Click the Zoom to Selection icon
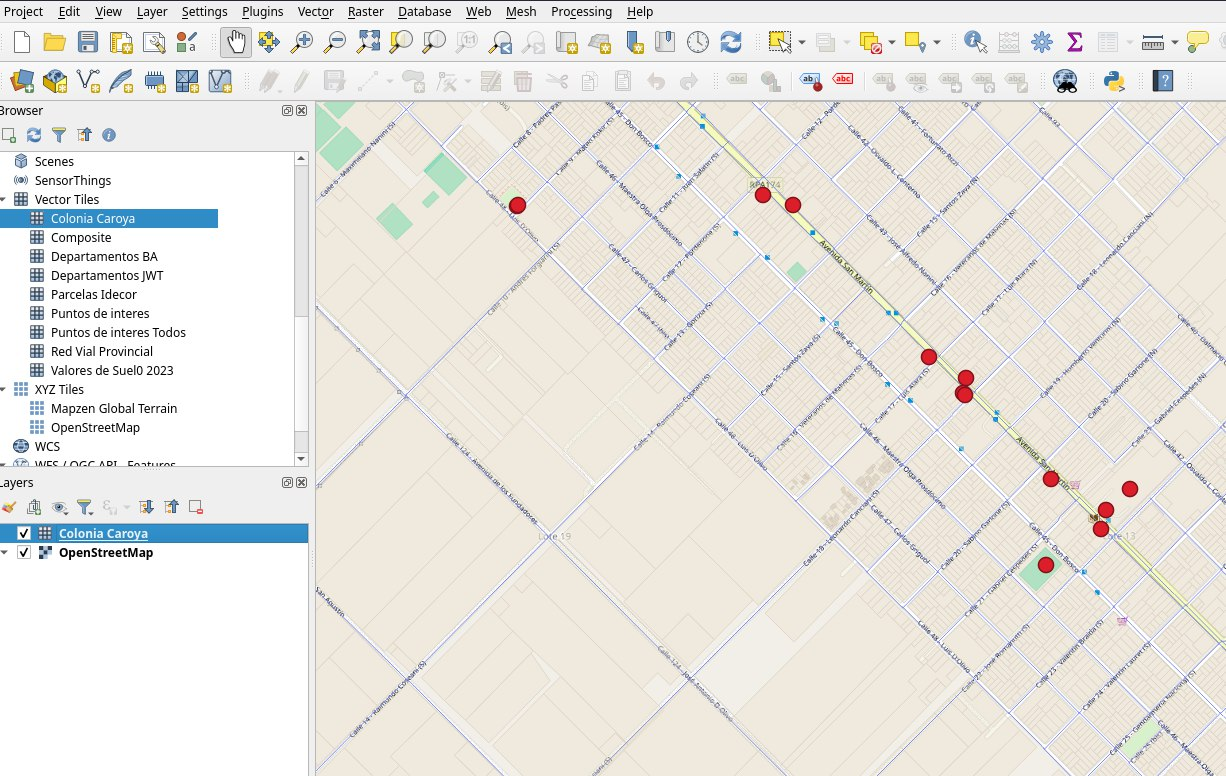The height and width of the screenshot is (776, 1226). click(x=401, y=42)
